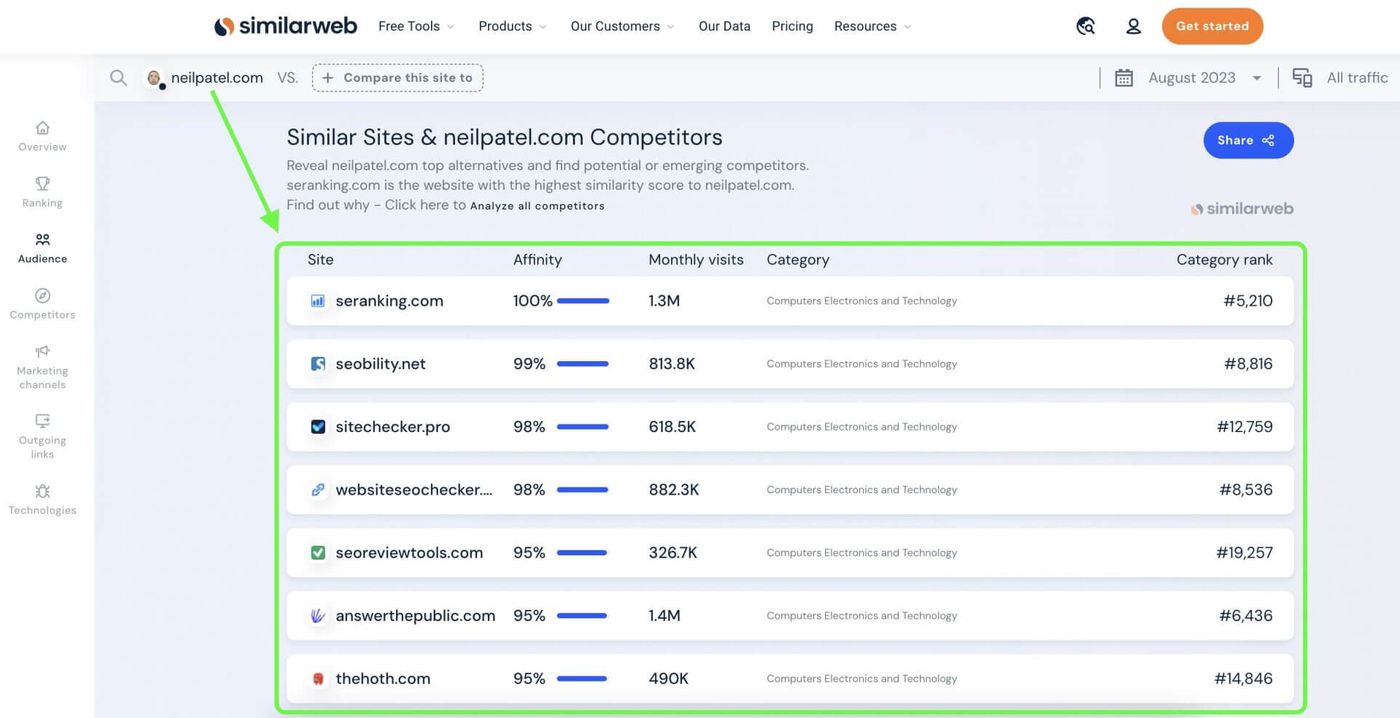Click the answerthepublic.com favicon
Image resolution: width=1400 pixels, height=718 pixels.
click(318, 616)
